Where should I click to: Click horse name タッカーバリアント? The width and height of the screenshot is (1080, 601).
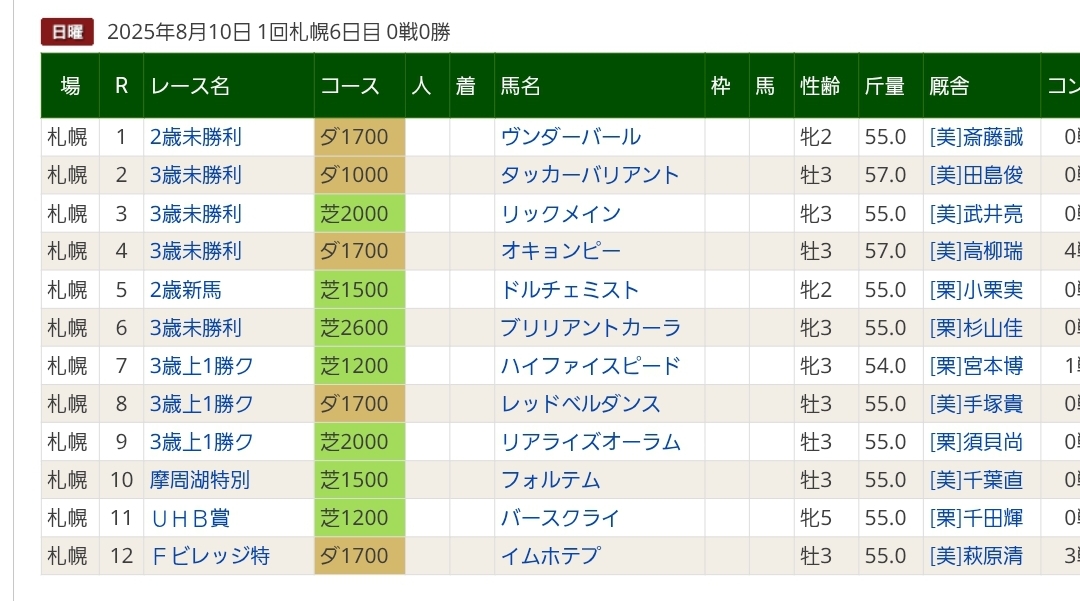tap(590, 175)
